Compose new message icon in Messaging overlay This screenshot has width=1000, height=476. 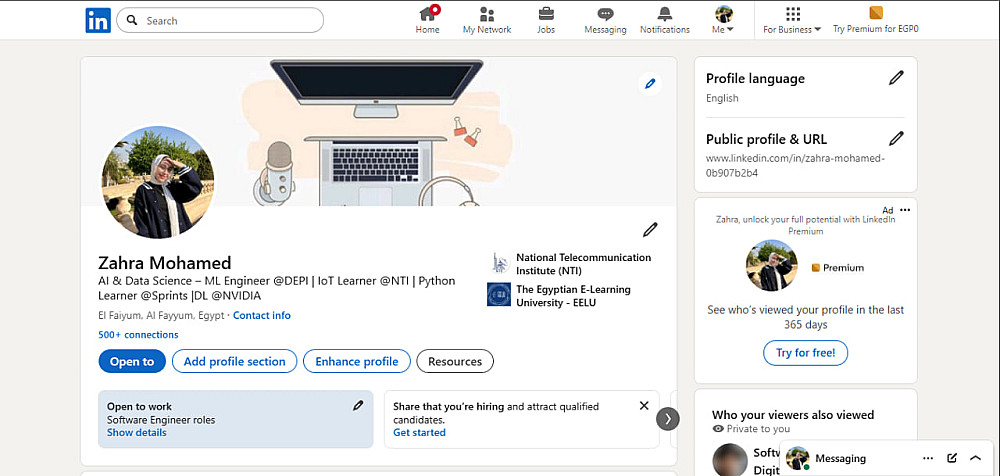coord(952,458)
